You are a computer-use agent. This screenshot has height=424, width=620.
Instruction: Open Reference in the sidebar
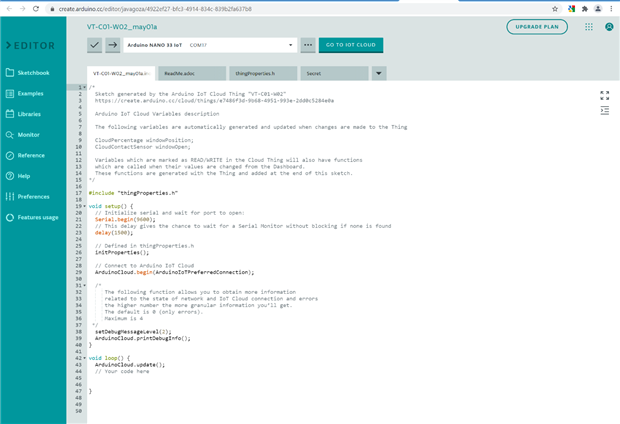(x=25, y=155)
